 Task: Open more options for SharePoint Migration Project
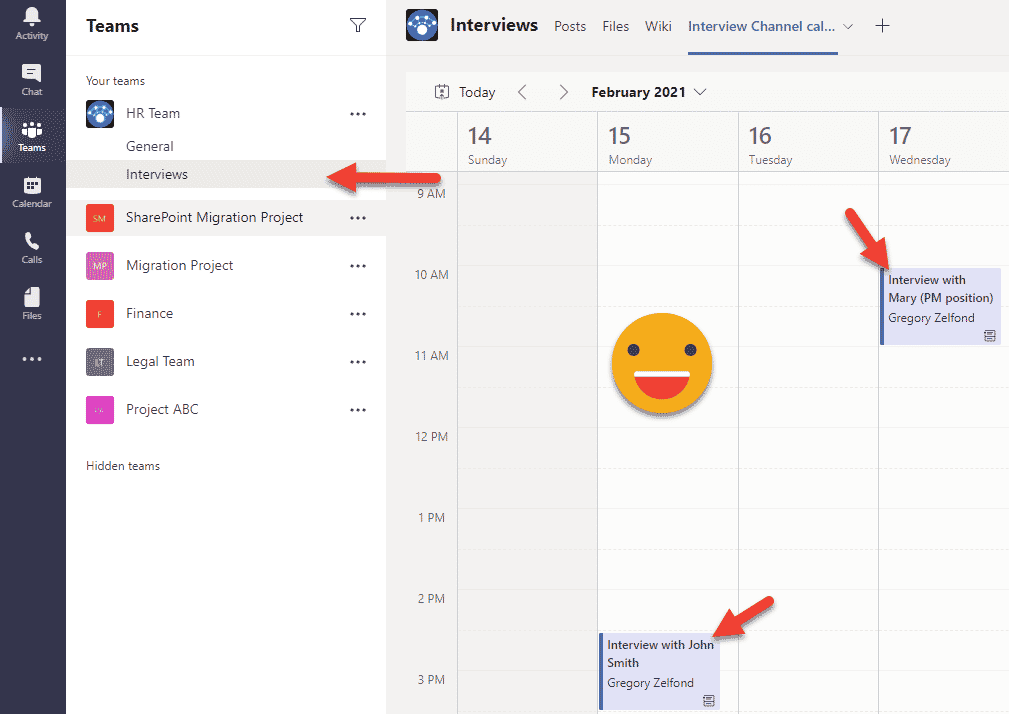point(358,218)
